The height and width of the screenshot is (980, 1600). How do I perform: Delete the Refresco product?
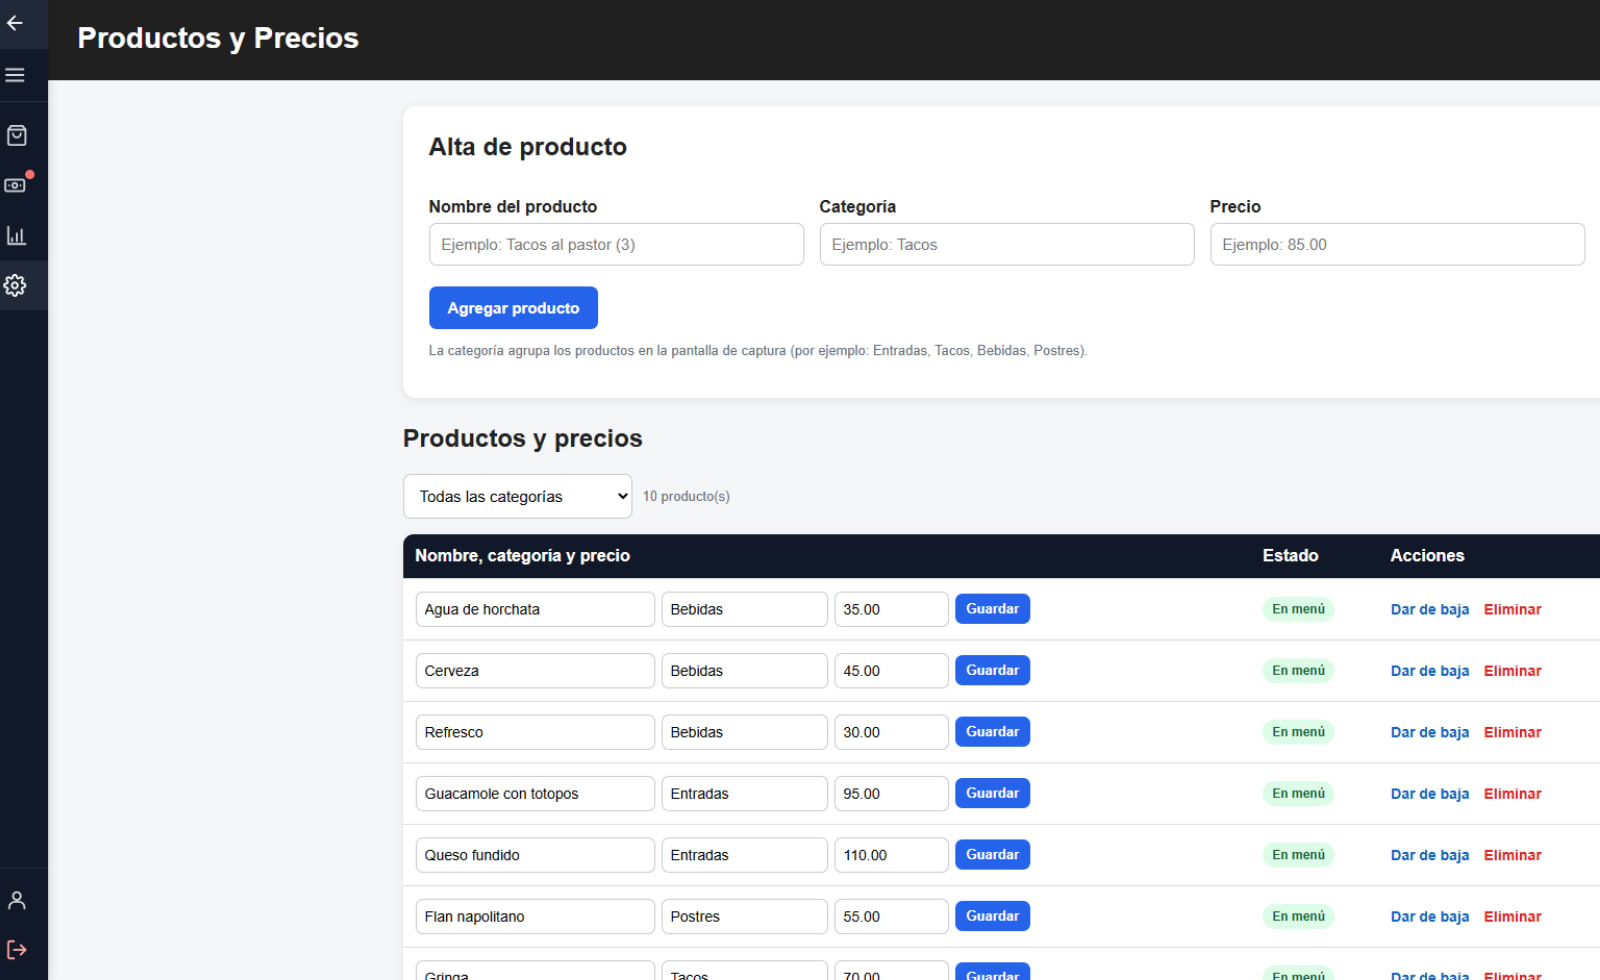pos(1512,732)
